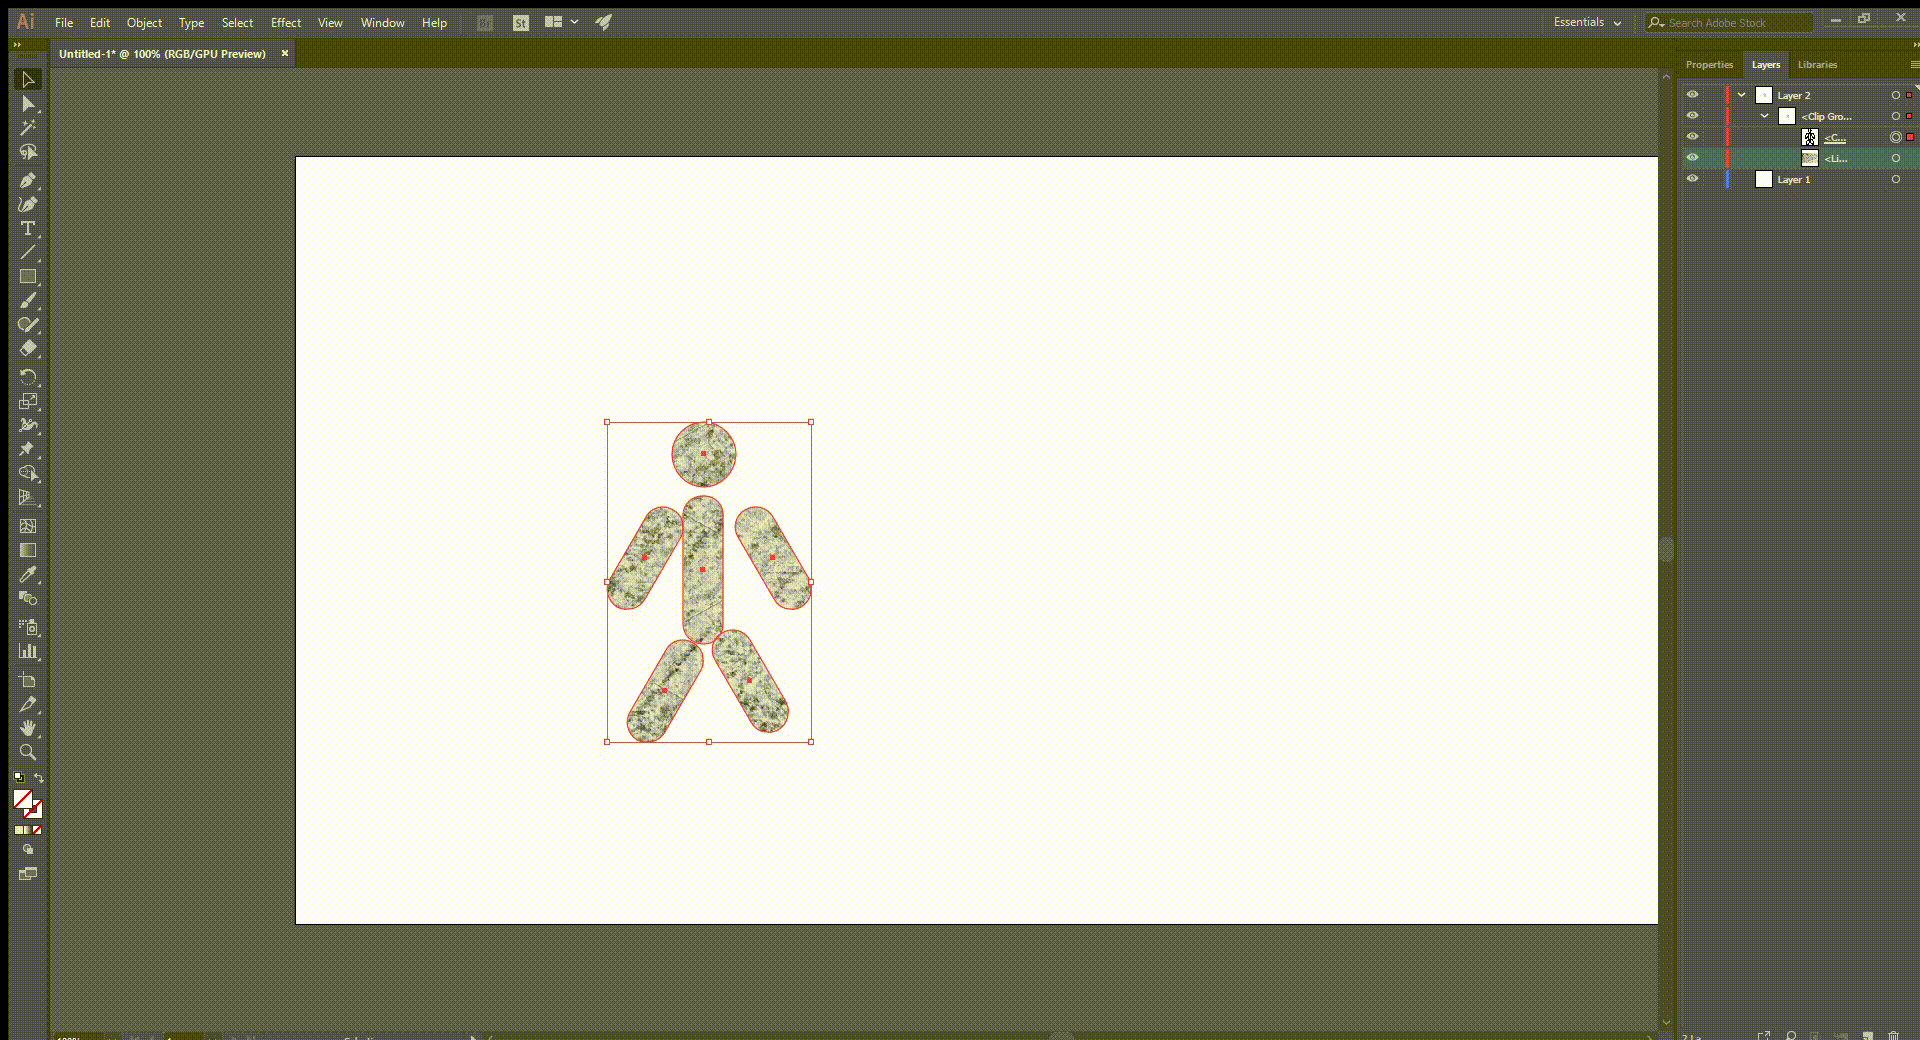Pick the Rotate tool

[x=27, y=377]
